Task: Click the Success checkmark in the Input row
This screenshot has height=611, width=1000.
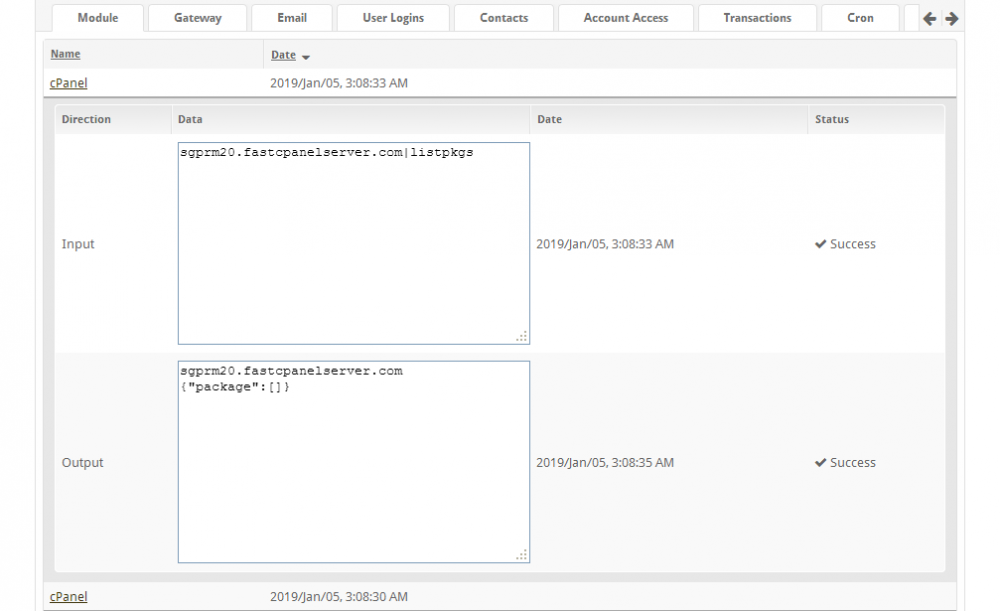Action: coord(820,244)
